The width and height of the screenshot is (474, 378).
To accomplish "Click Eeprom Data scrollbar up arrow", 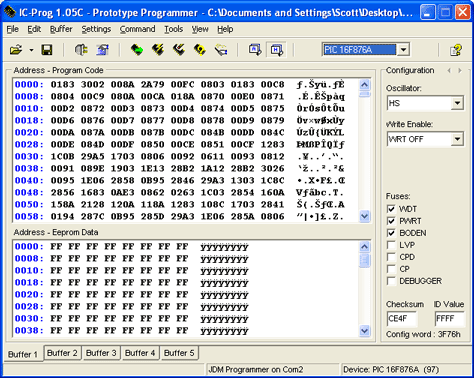I will tap(365, 247).
